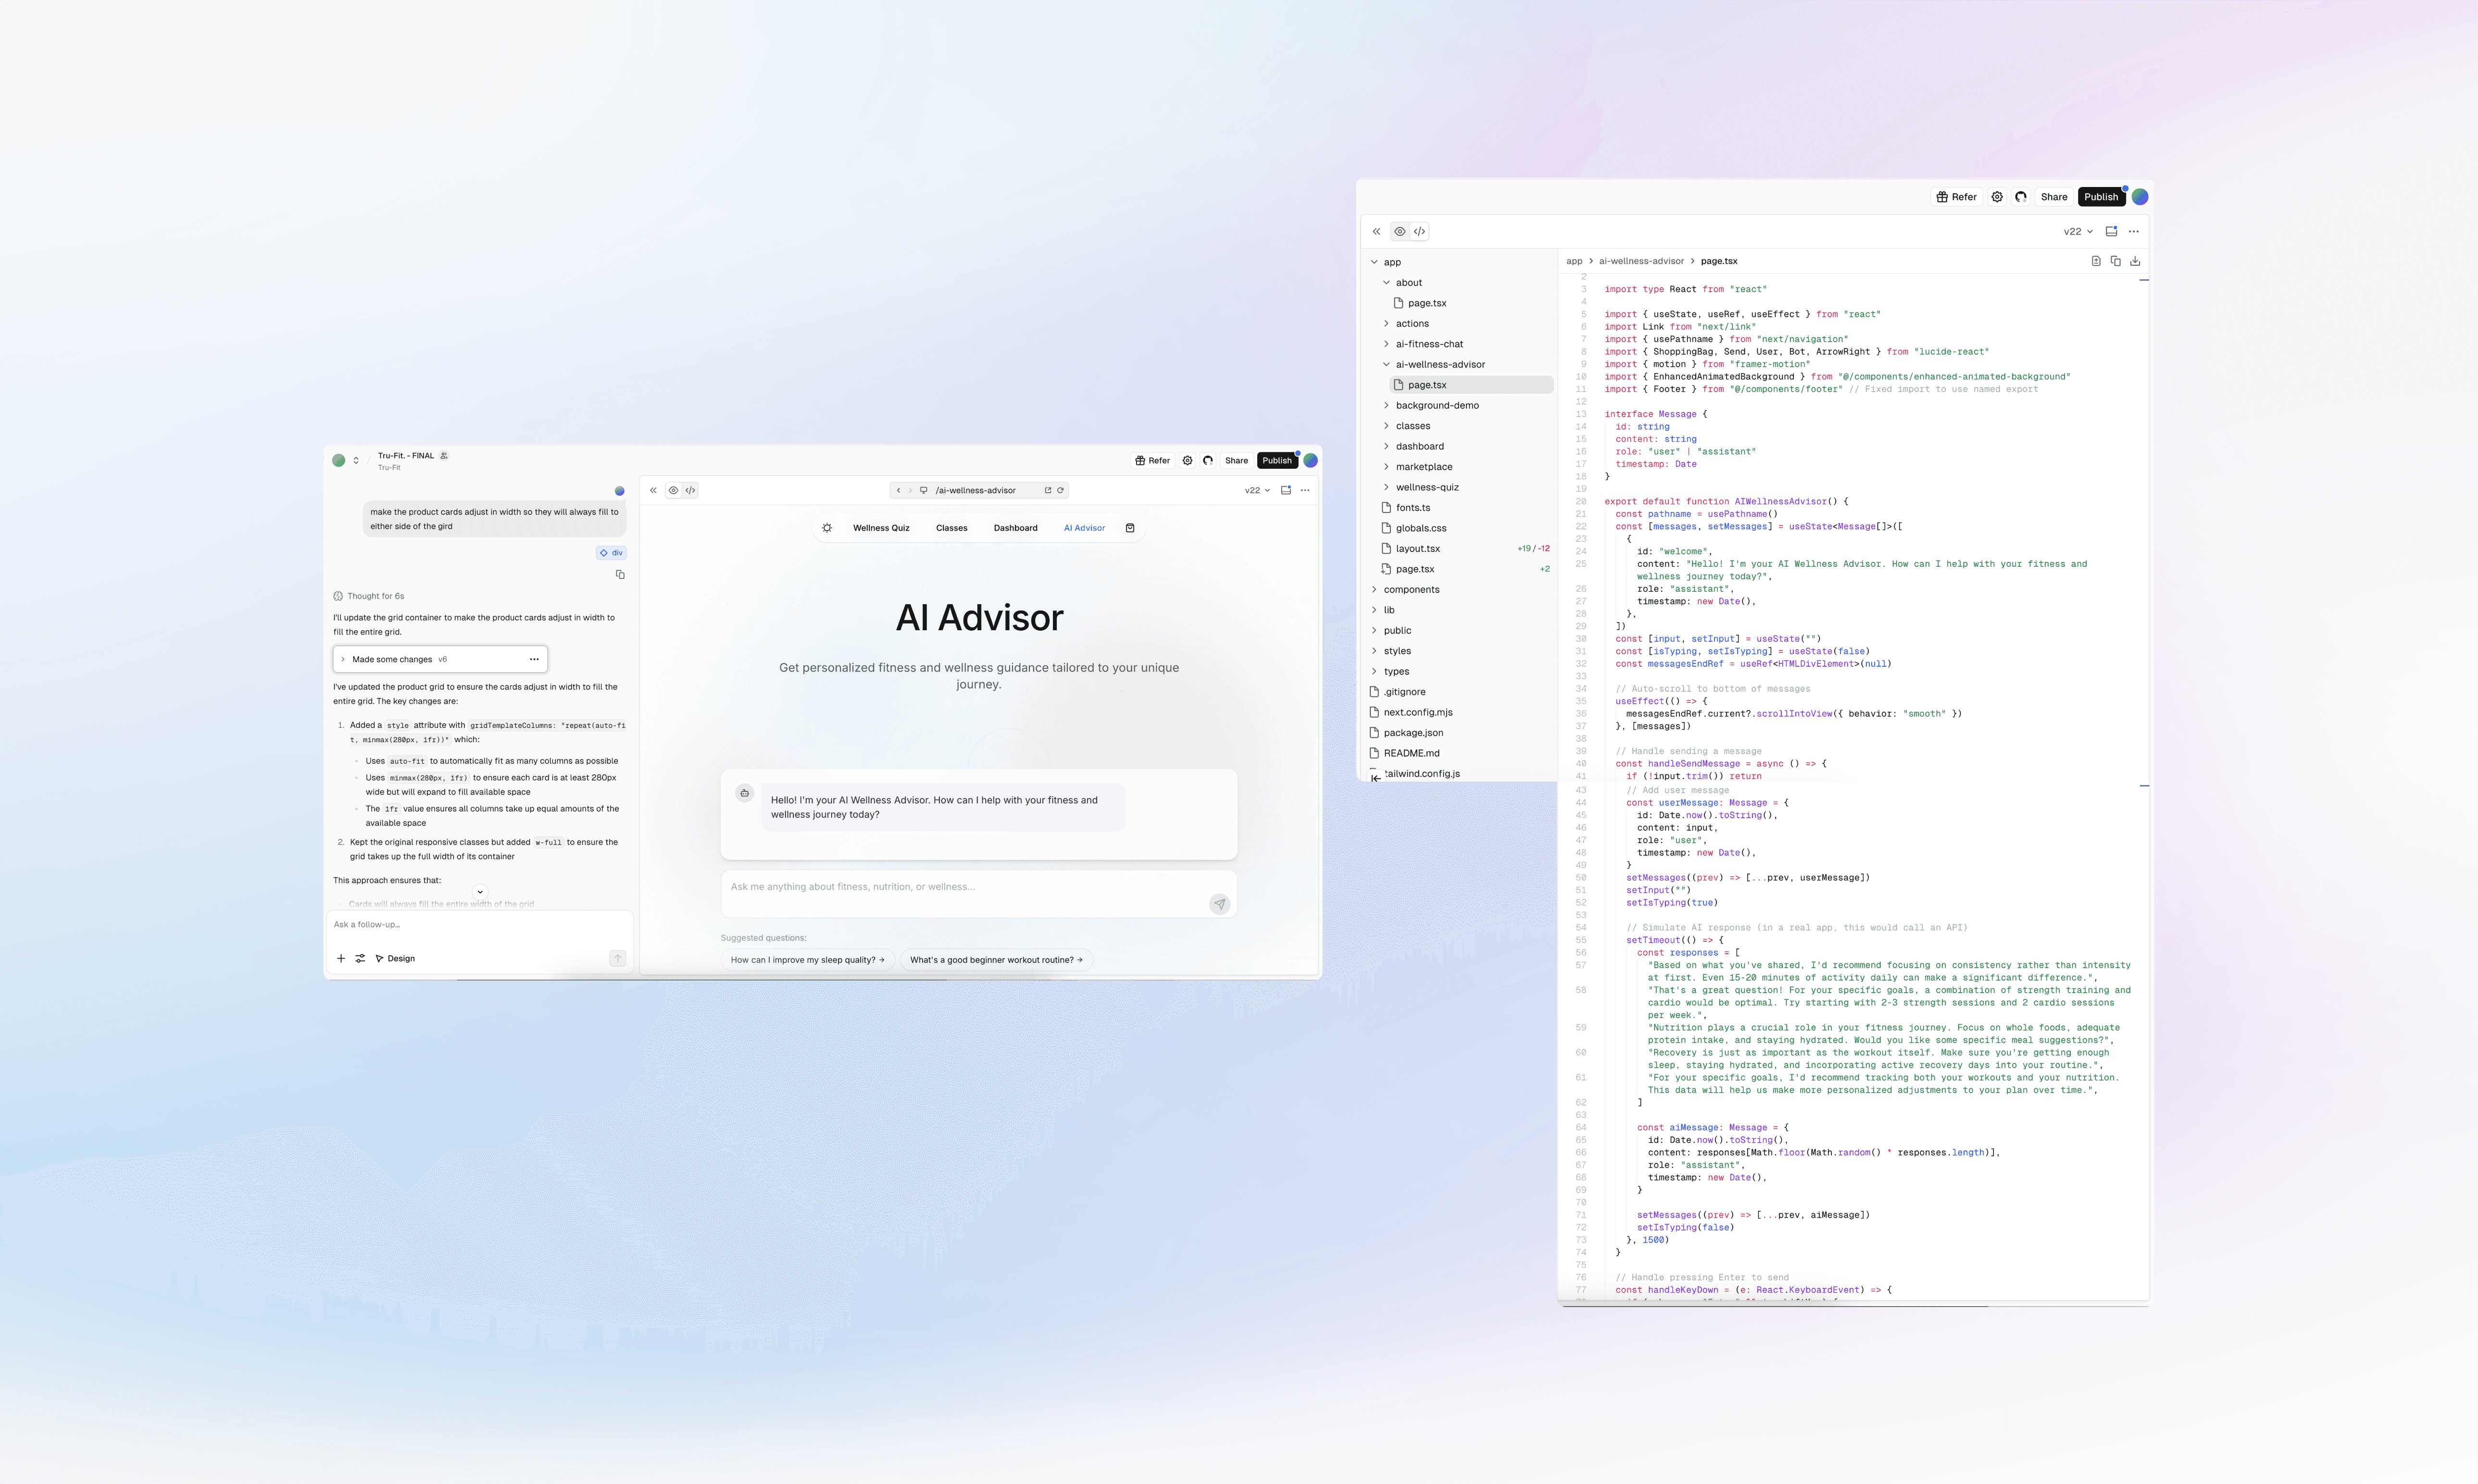Image resolution: width=2478 pixels, height=1484 pixels.
Task: Click the GitHub icon in left window
Action: (x=1208, y=461)
